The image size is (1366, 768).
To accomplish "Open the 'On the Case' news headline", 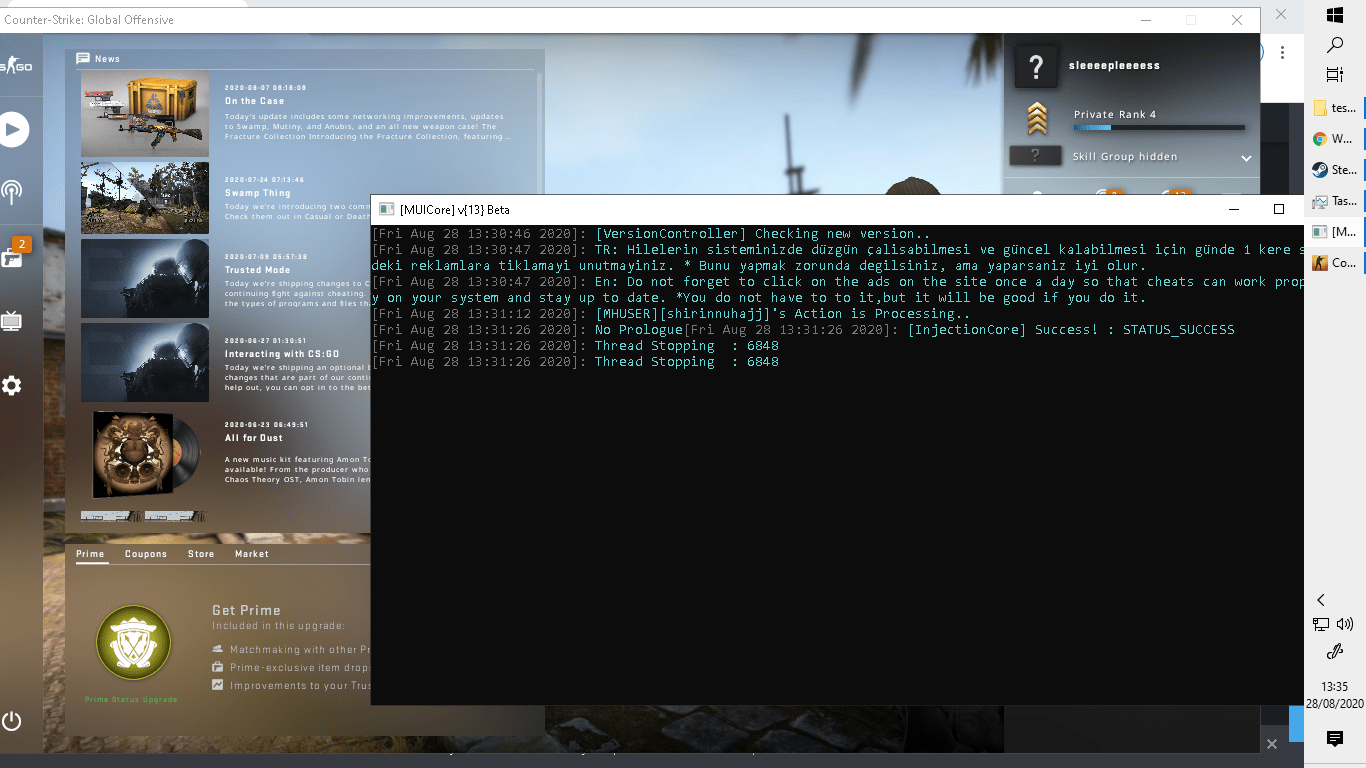I will pyautogui.click(x=254, y=101).
